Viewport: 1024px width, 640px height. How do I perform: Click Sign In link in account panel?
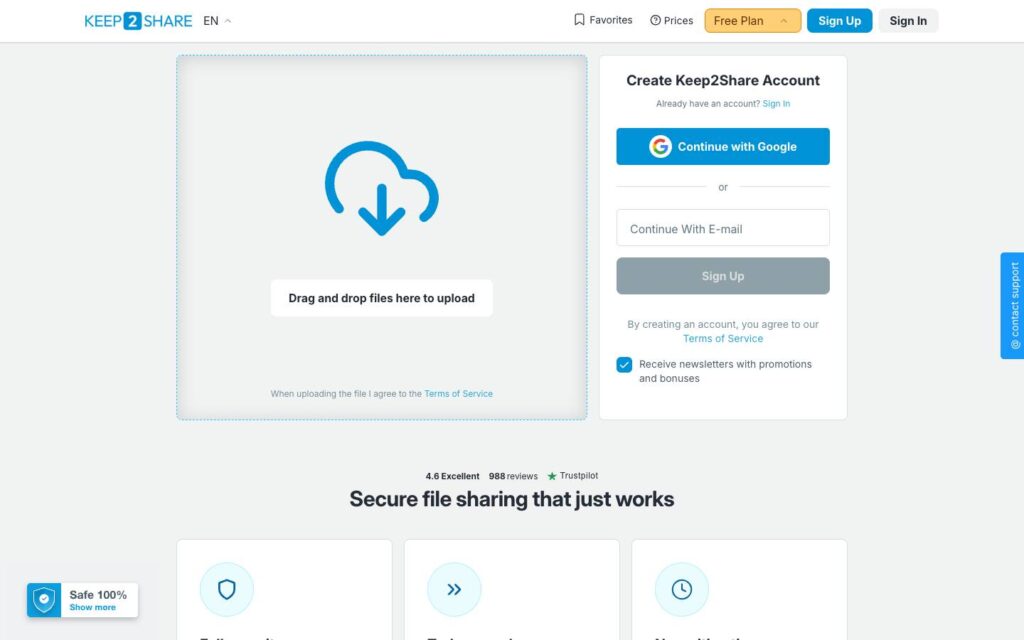776,104
